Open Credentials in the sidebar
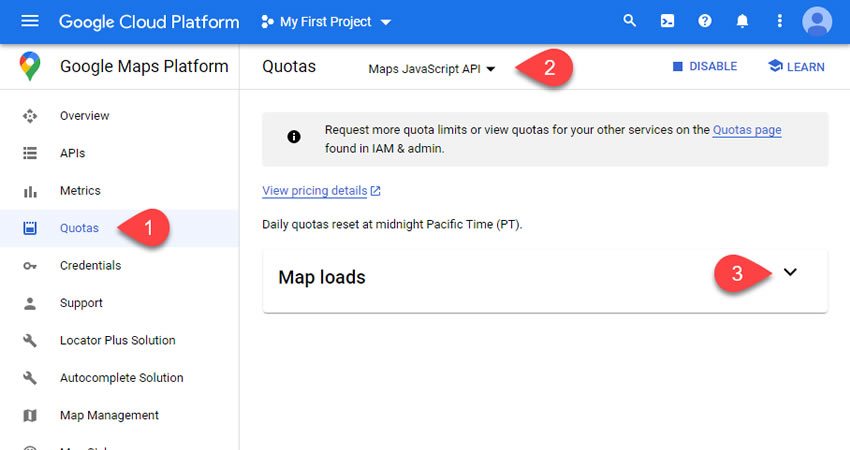The height and width of the screenshot is (450, 850). [x=90, y=266]
